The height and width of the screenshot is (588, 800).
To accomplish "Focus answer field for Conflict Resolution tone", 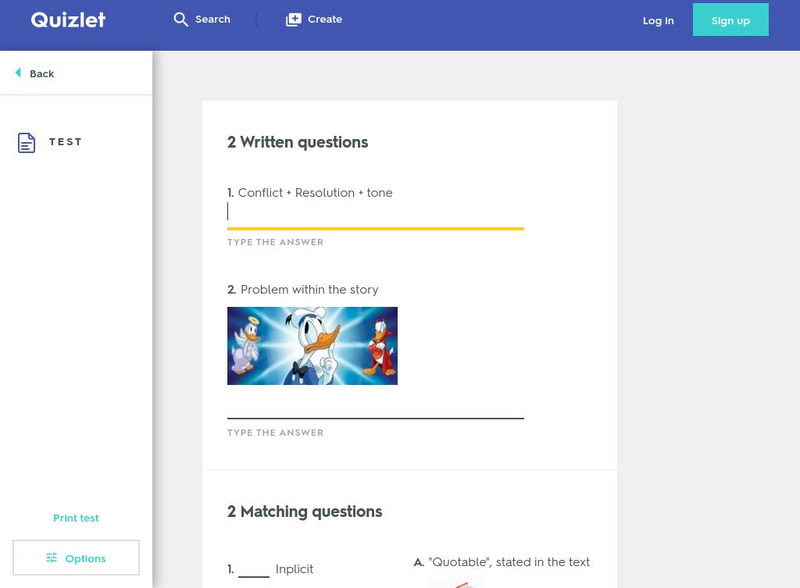I will click(x=376, y=214).
